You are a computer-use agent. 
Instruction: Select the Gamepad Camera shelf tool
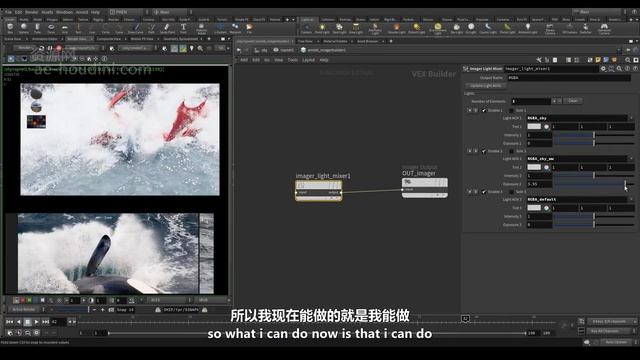click(604, 29)
